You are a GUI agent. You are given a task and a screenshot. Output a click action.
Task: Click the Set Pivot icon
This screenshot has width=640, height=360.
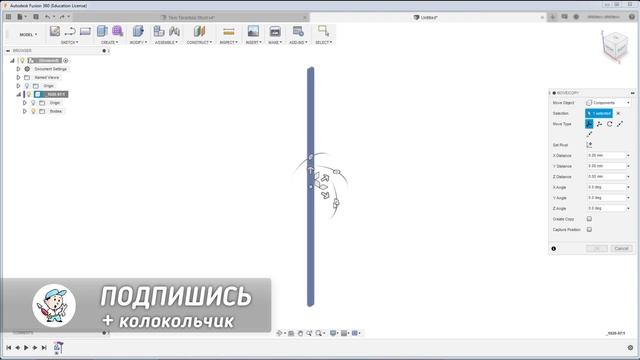(x=589, y=145)
